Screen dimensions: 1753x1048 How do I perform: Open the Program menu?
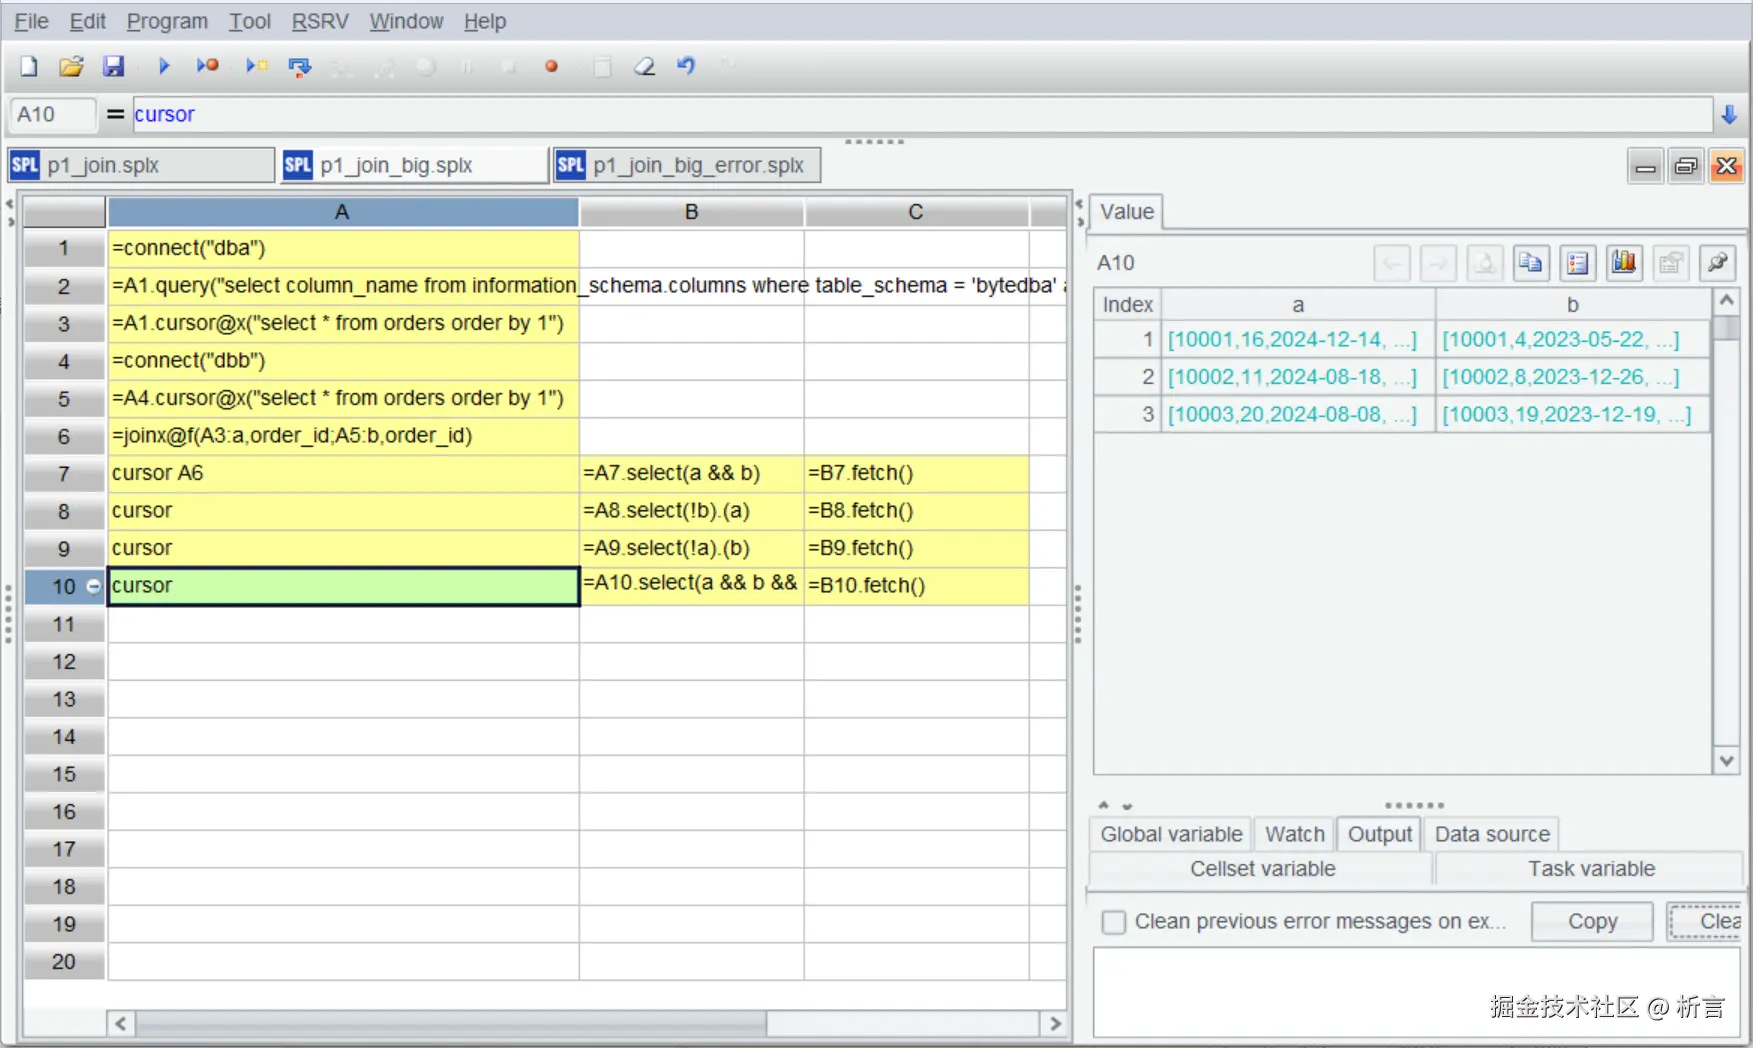[x=167, y=21]
